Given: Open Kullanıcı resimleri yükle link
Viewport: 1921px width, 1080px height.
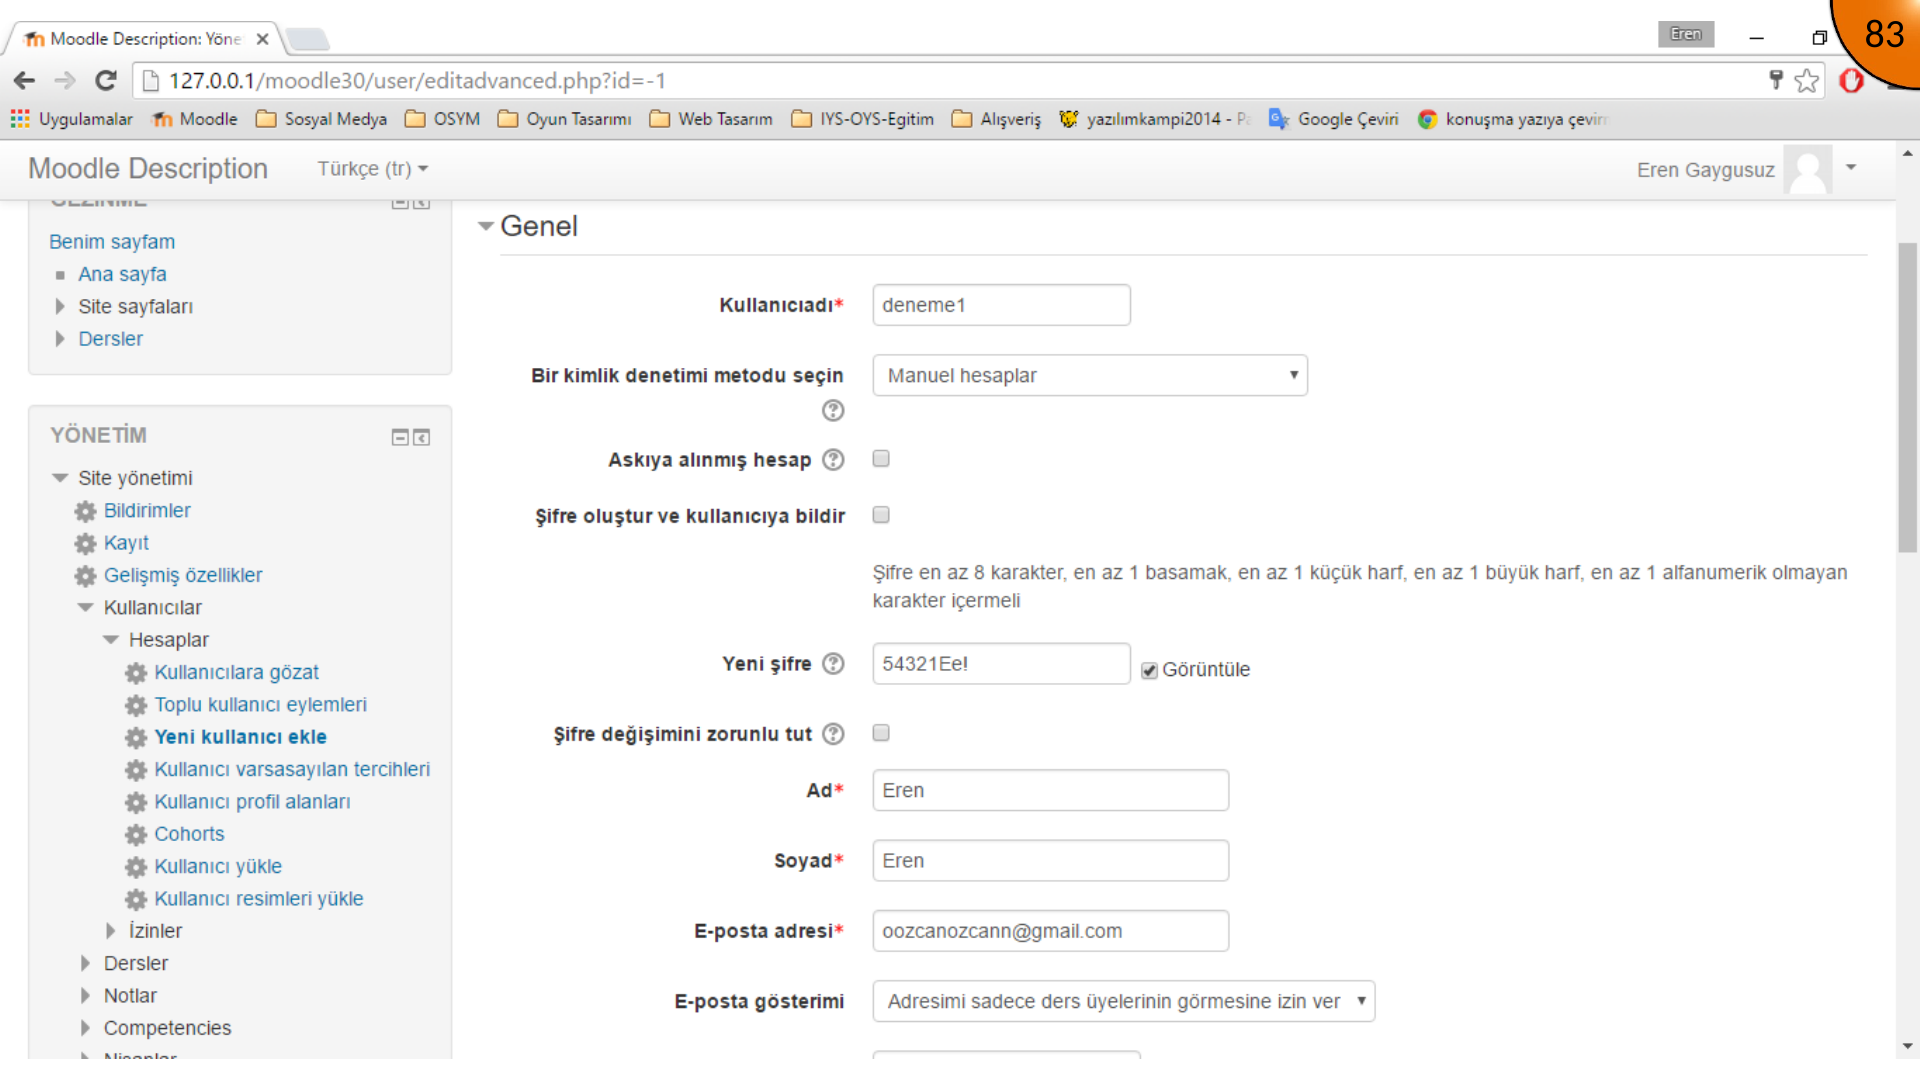Looking at the screenshot, I should tap(258, 899).
